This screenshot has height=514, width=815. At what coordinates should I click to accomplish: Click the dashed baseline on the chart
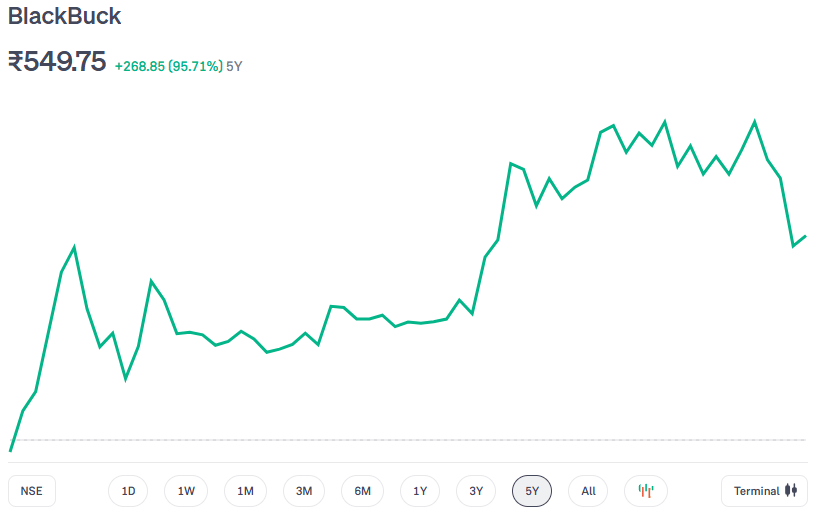click(400, 440)
